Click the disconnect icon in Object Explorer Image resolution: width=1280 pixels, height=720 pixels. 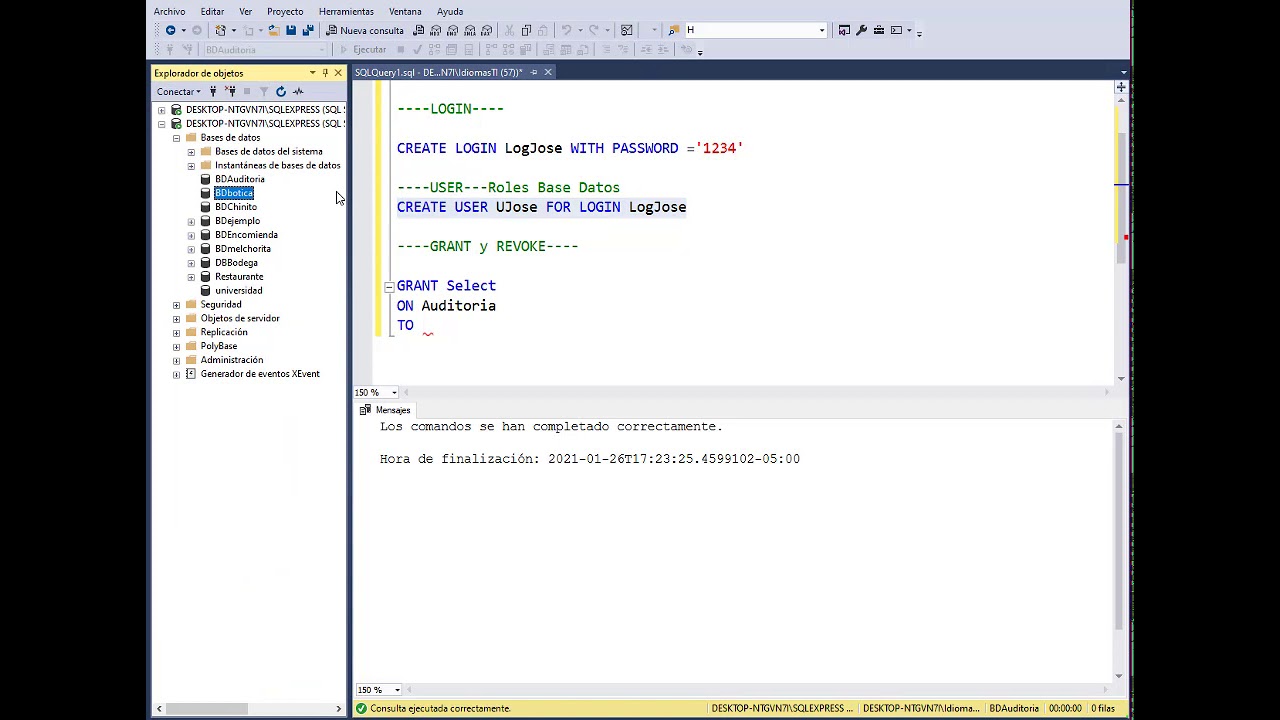(x=230, y=91)
